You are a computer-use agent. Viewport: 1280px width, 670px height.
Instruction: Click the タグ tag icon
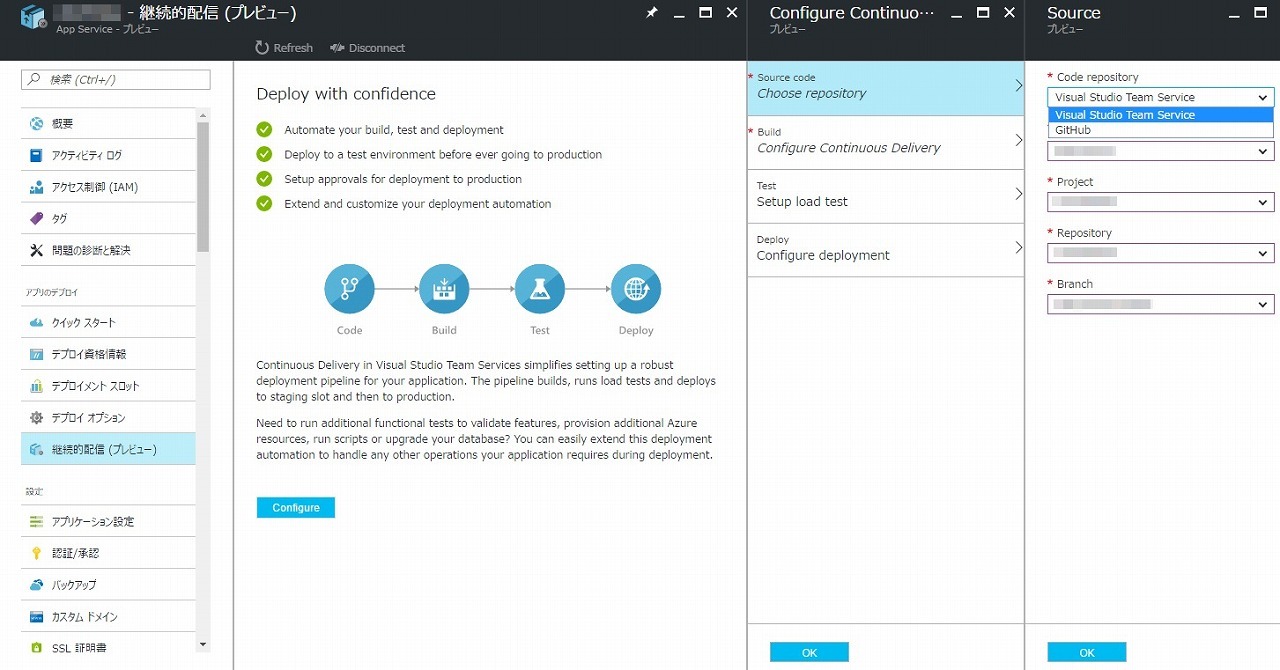[x=36, y=219]
